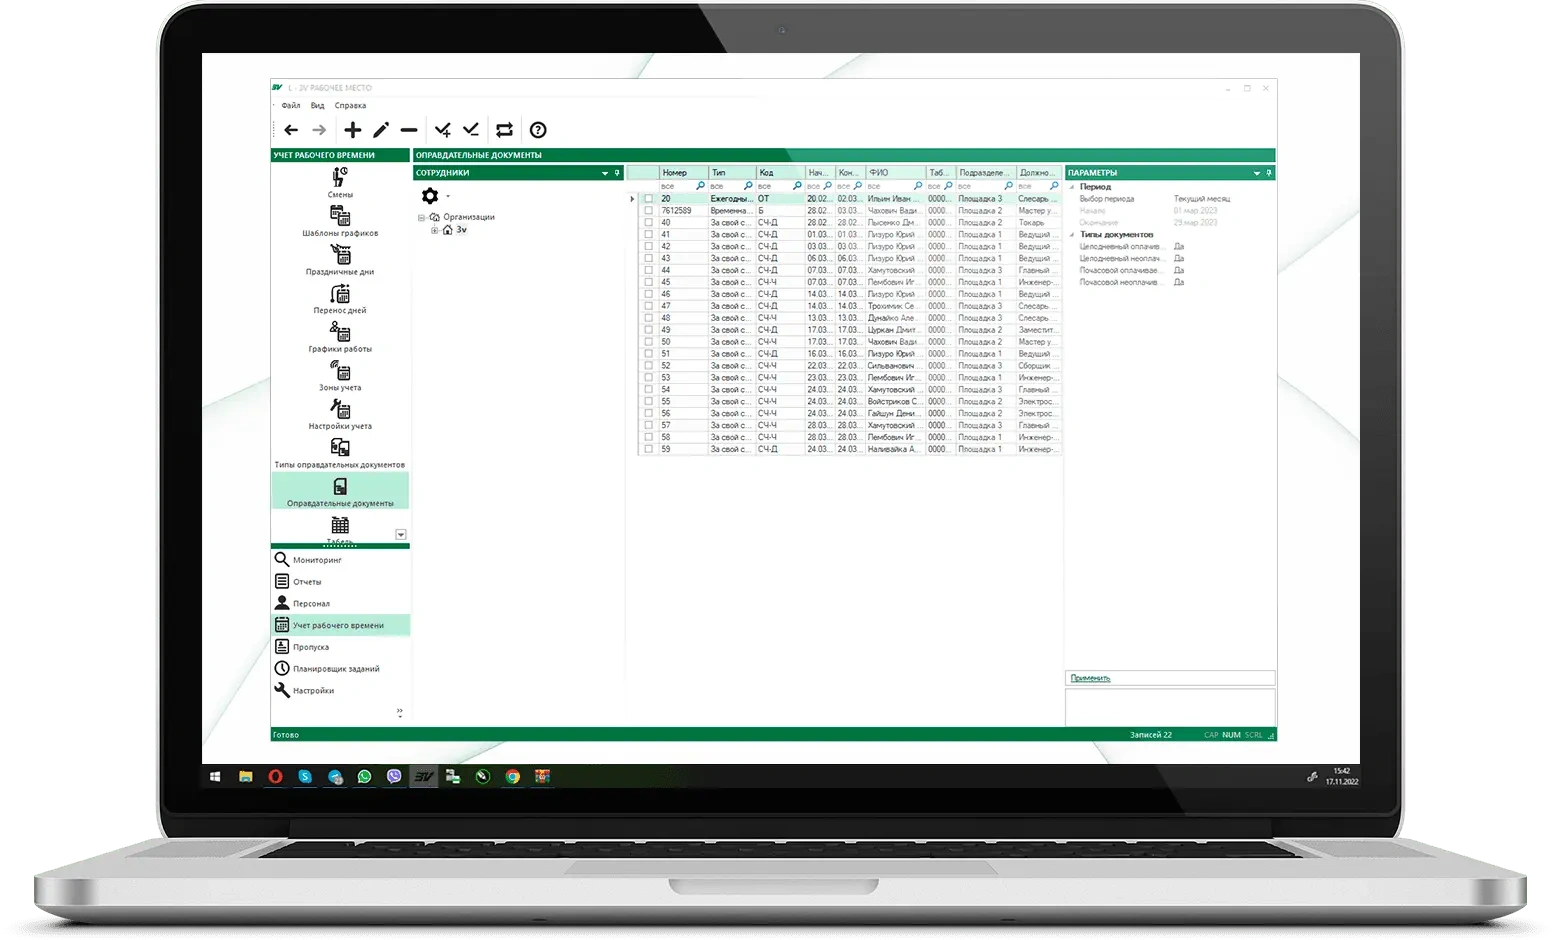Select the checkbox of document number 59
The image size is (1555, 940).
point(648,449)
